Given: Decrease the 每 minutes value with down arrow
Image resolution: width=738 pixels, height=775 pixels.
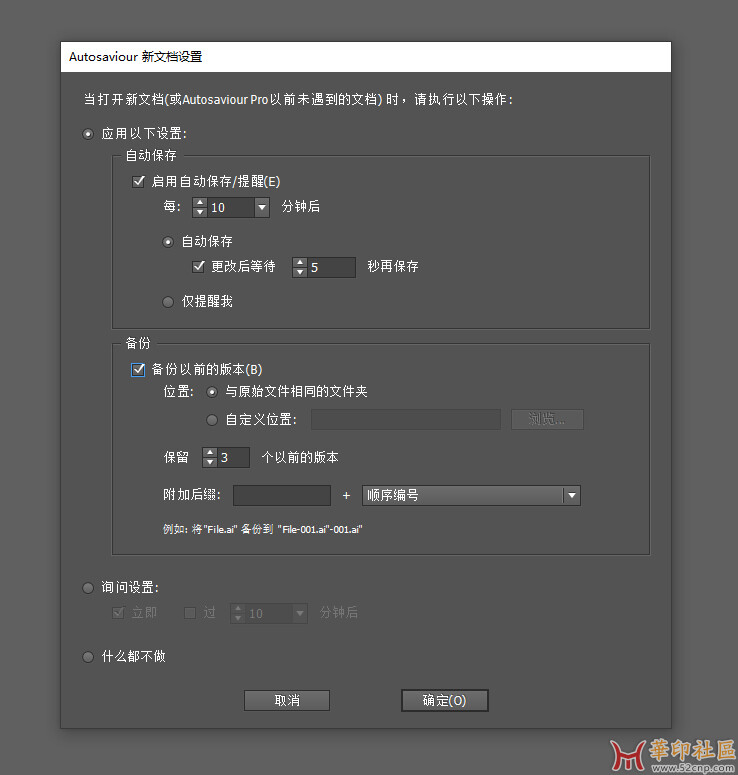Looking at the screenshot, I should coord(200,212).
